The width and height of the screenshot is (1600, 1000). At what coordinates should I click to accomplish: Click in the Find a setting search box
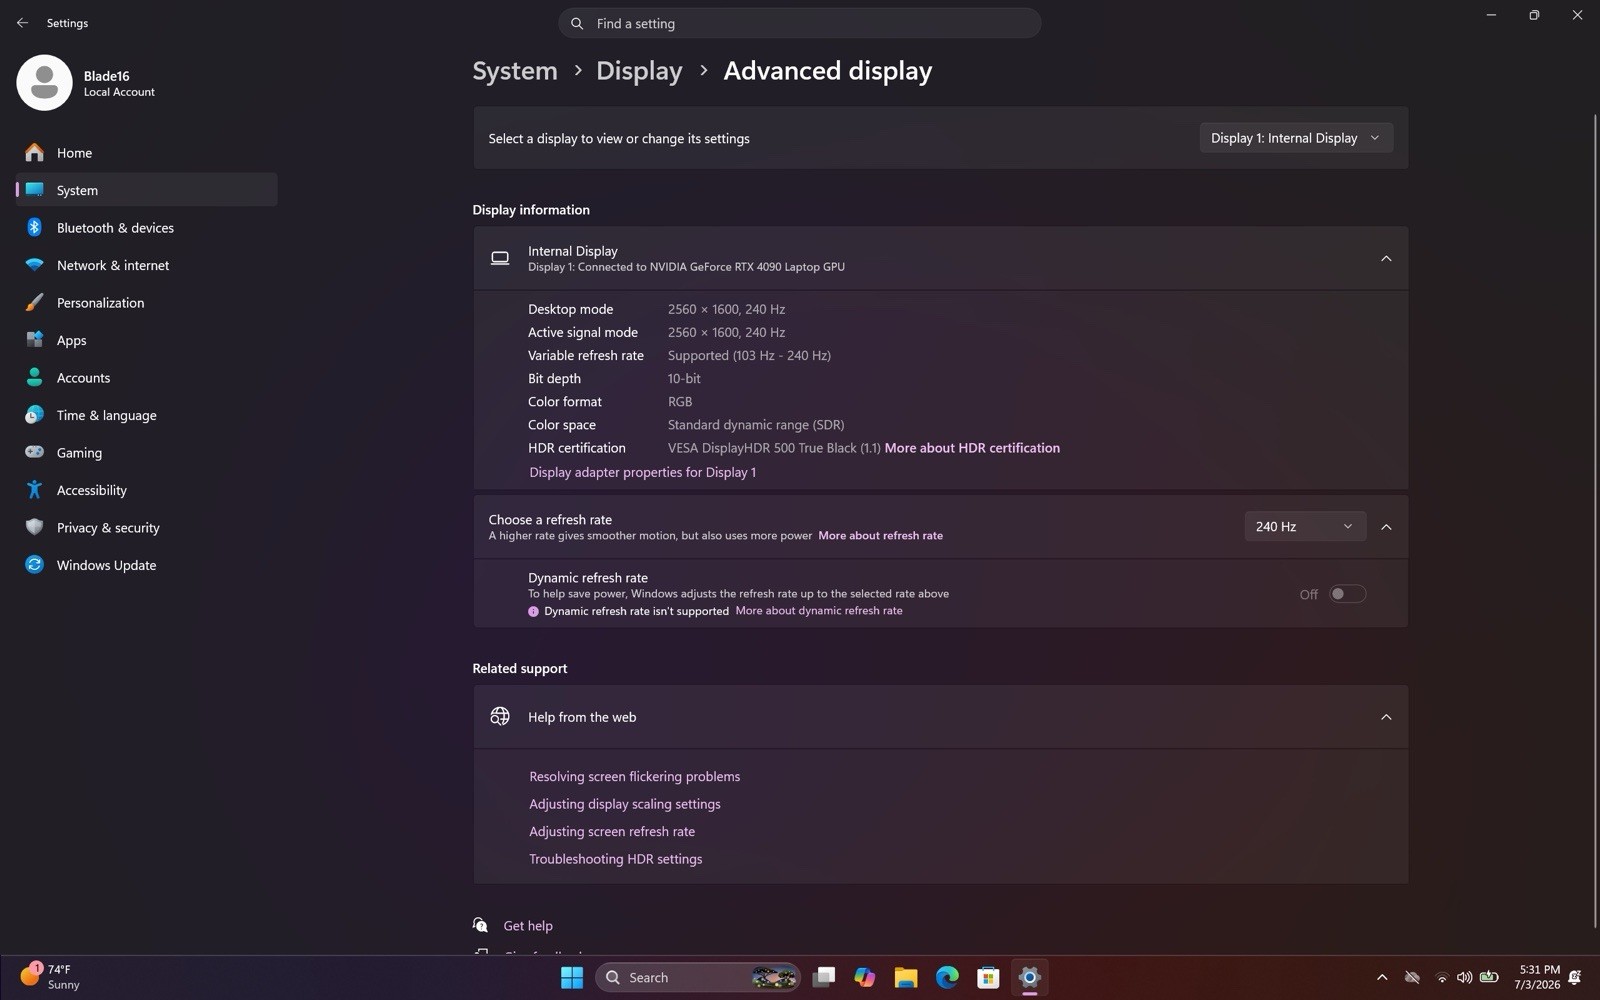[x=800, y=23]
